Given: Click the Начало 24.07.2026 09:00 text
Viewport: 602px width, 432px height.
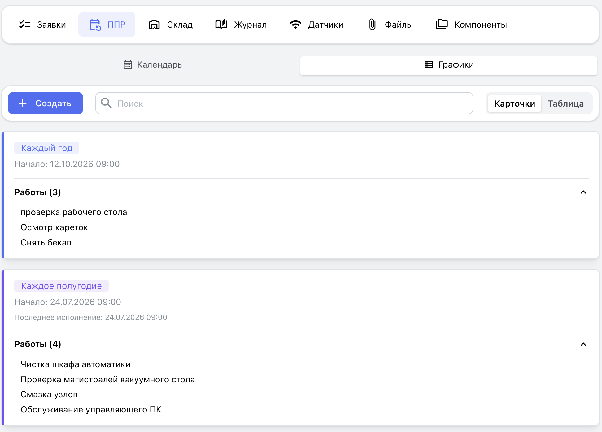Looking at the screenshot, I should coord(68,302).
